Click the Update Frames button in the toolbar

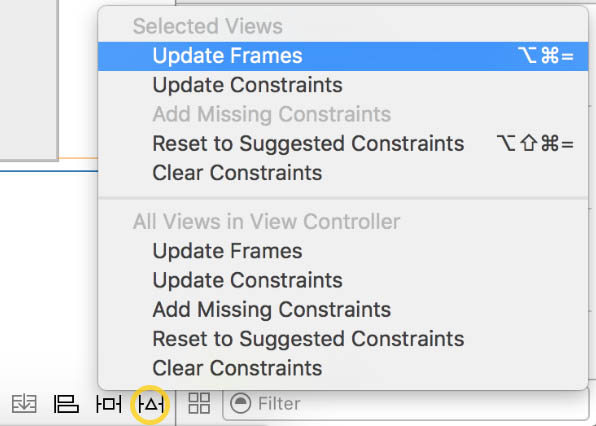24,404
